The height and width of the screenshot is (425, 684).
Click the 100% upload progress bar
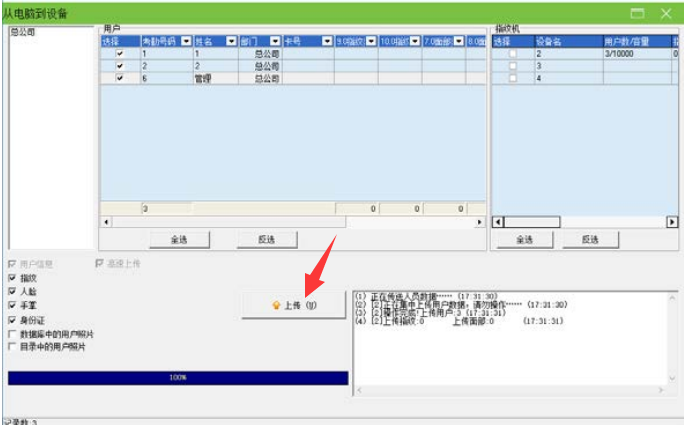[178, 377]
